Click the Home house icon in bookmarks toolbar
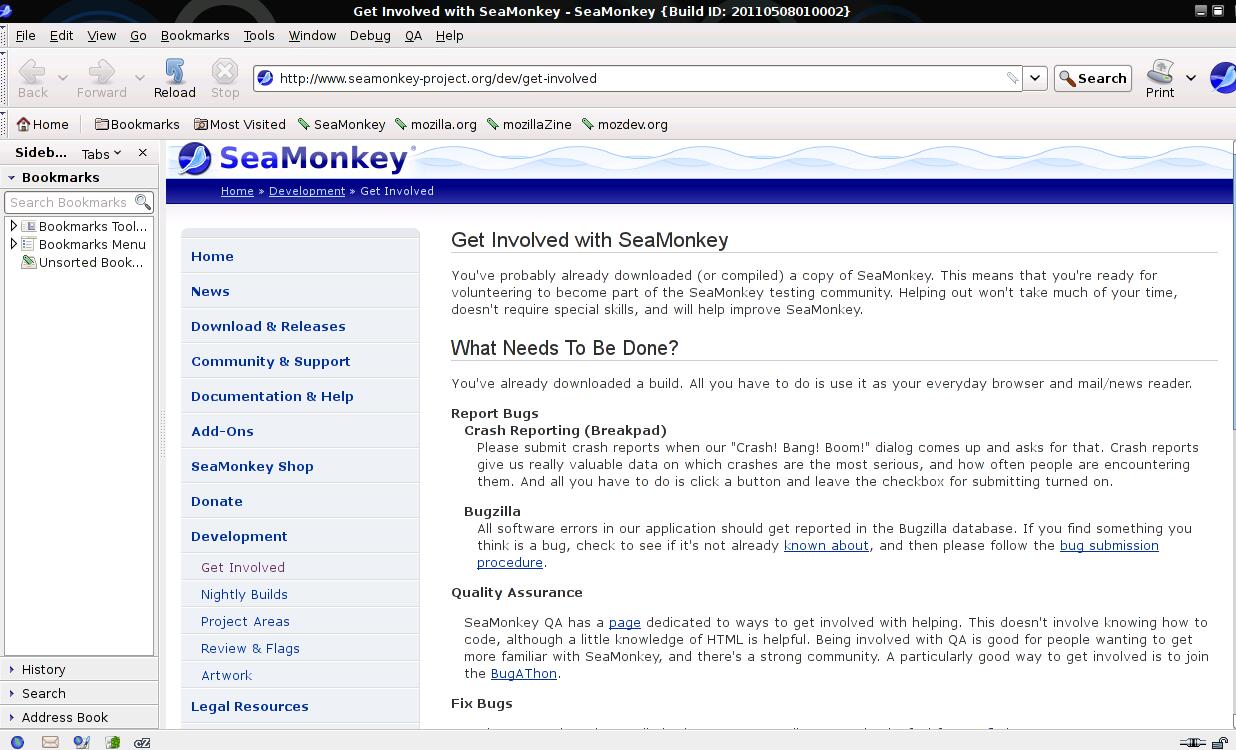Image resolution: width=1236 pixels, height=750 pixels. pos(24,125)
